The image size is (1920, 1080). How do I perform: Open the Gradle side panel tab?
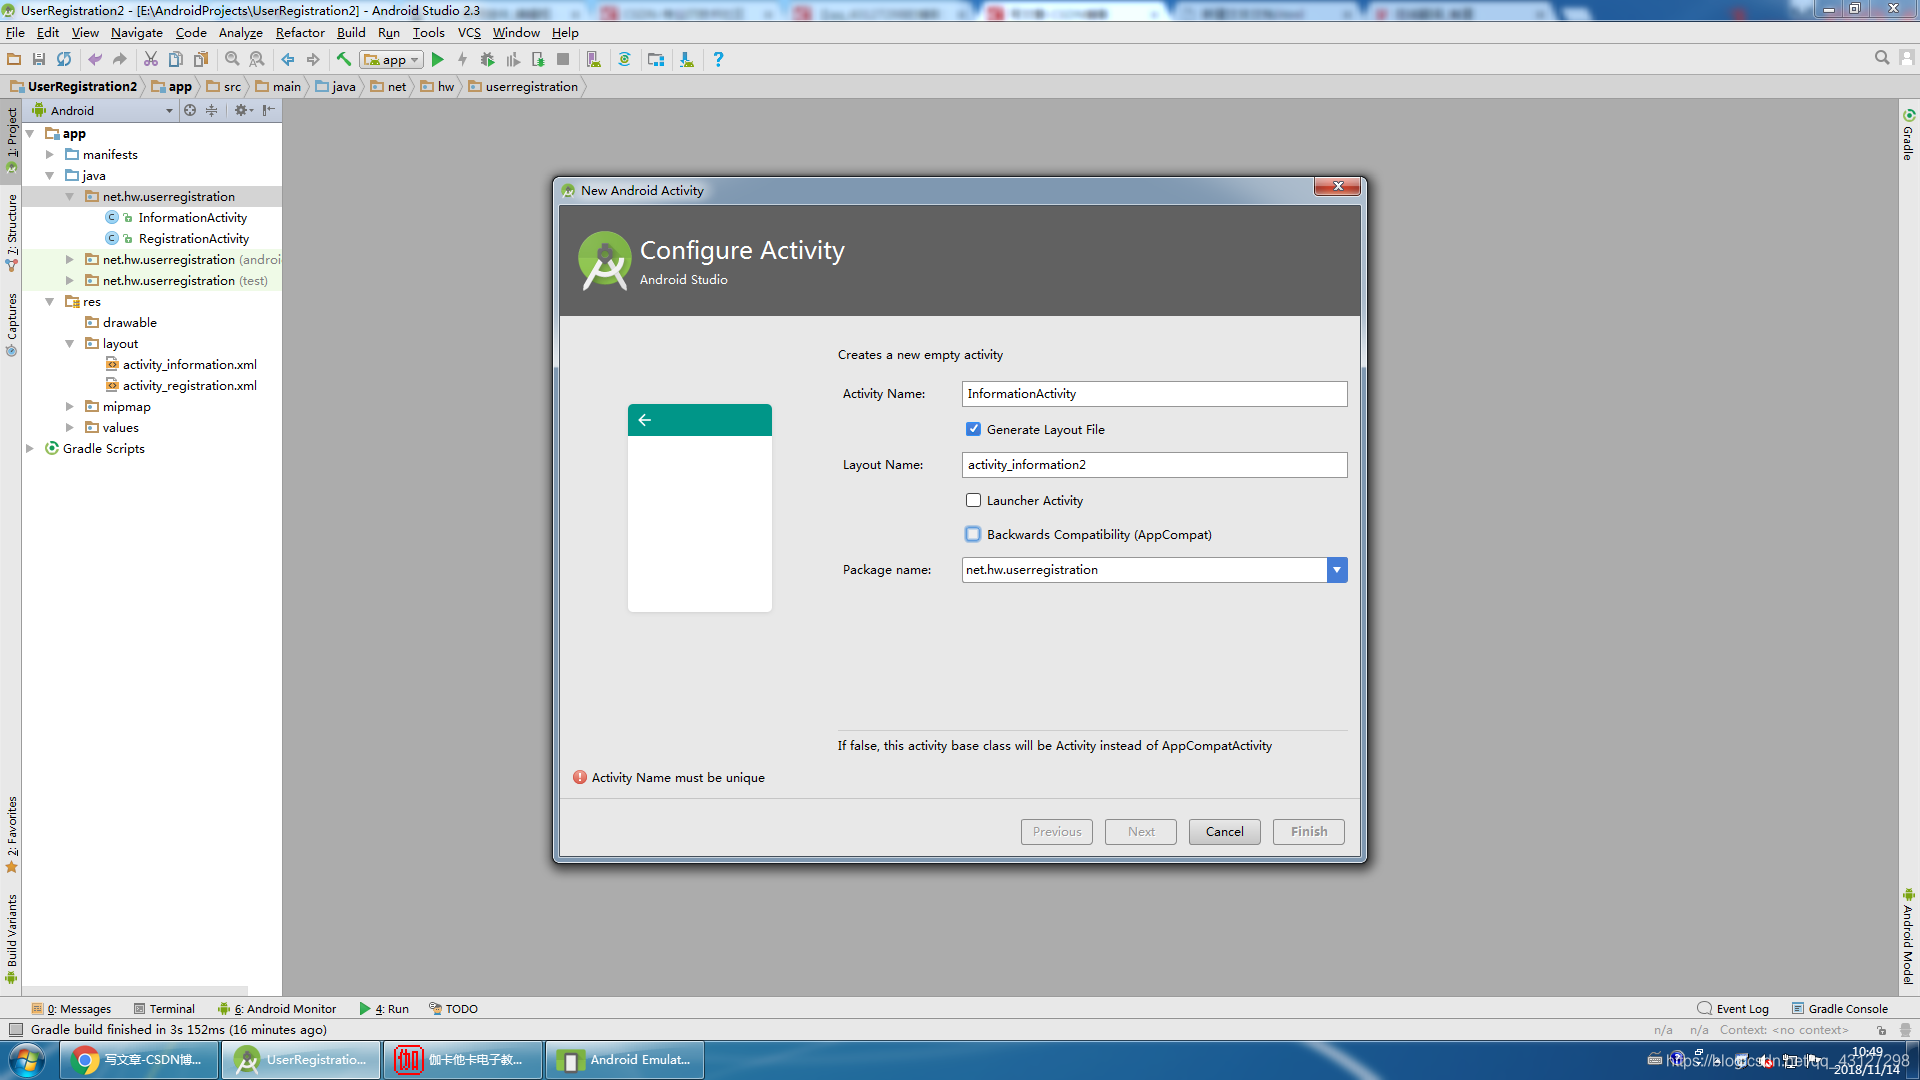click(1908, 136)
